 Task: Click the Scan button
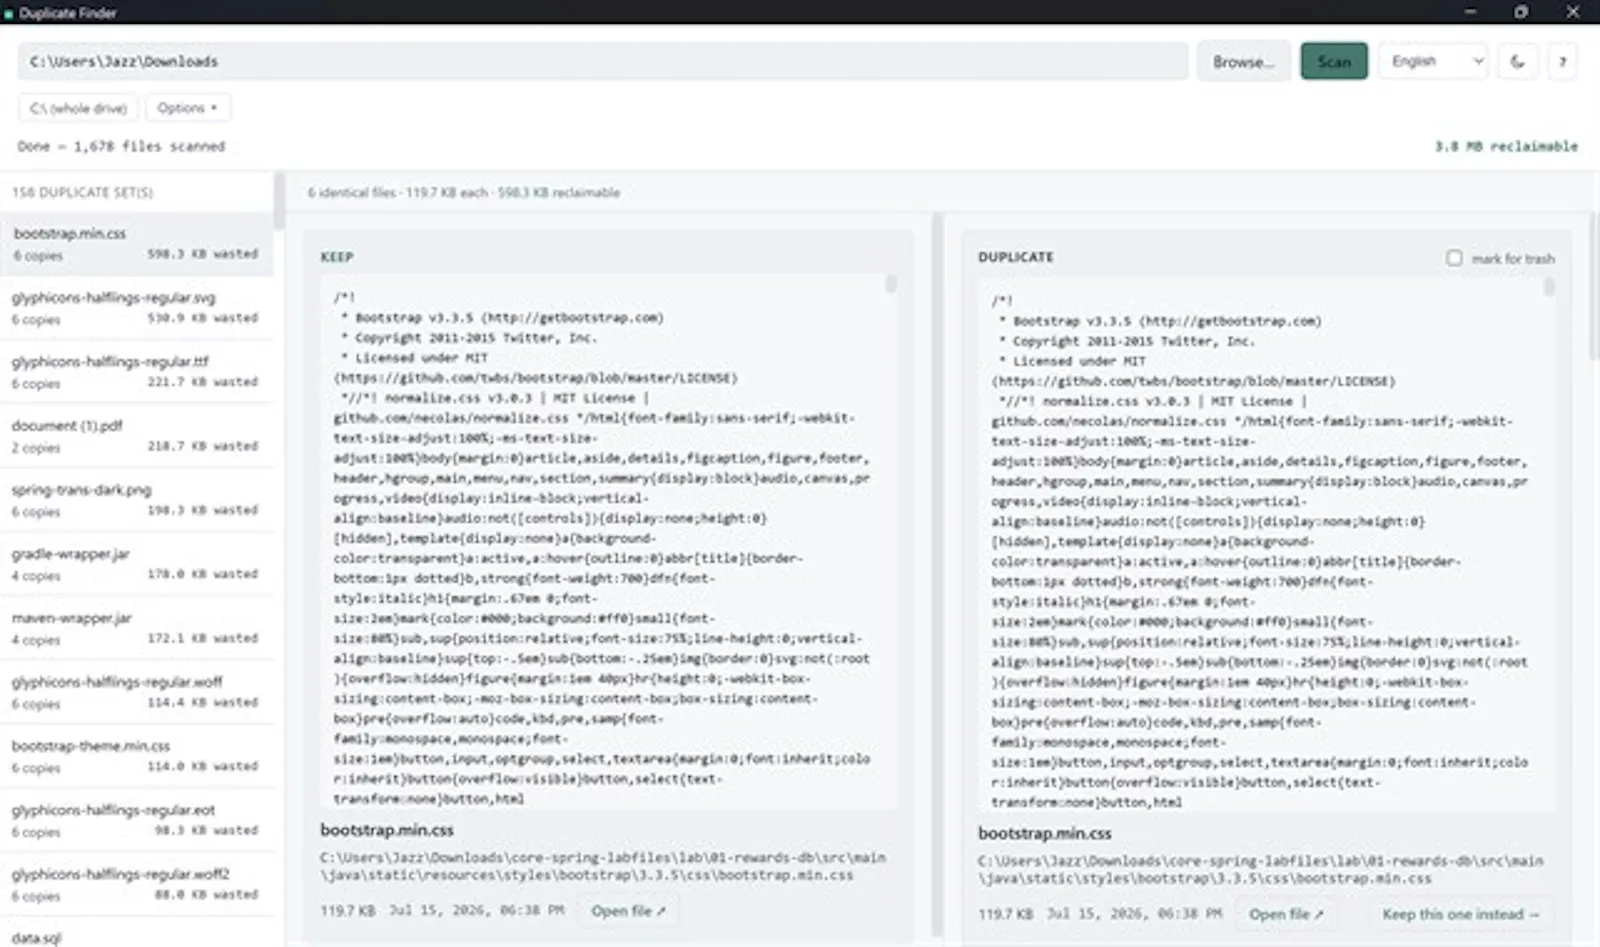tap(1334, 62)
